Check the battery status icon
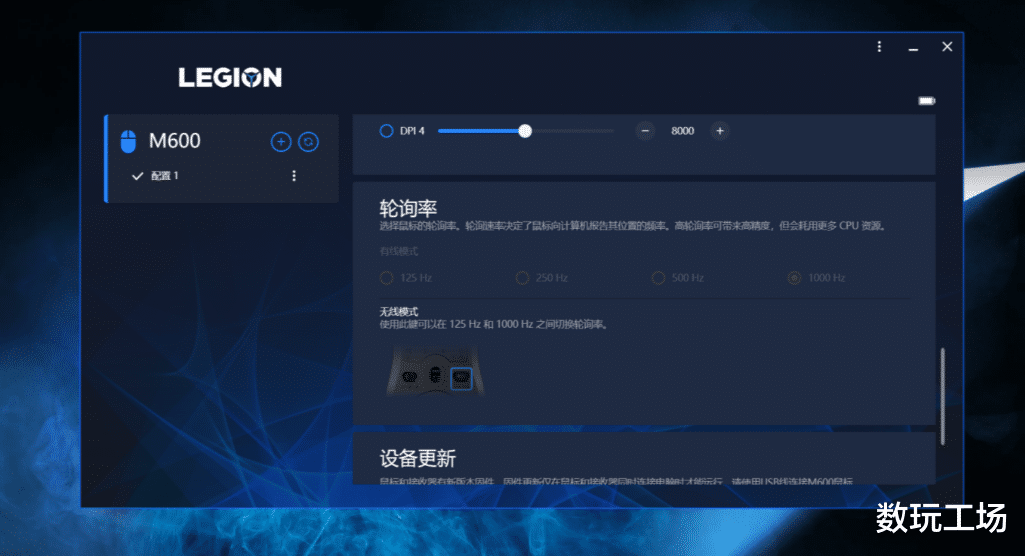Image resolution: width=1025 pixels, height=556 pixels. coord(926,101)
